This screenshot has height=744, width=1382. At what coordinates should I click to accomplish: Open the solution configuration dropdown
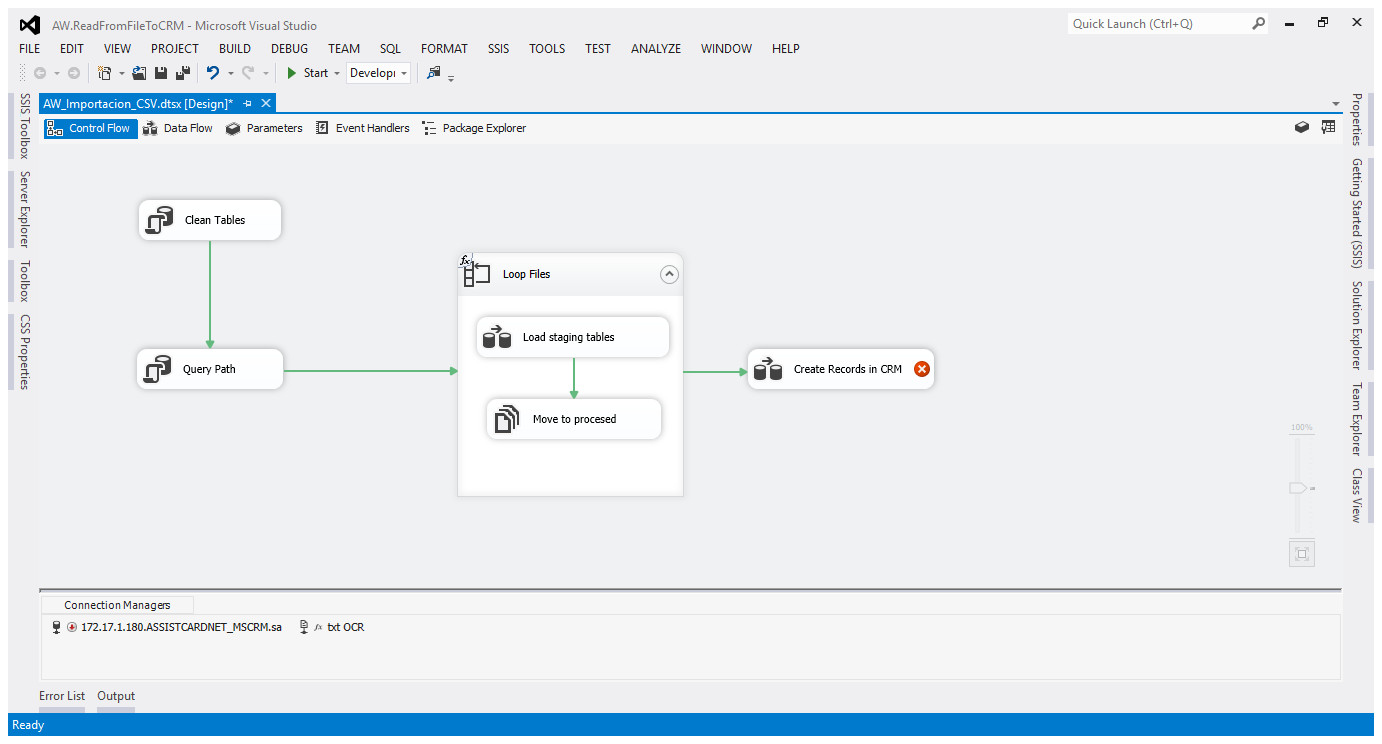(x=378, y=73)
